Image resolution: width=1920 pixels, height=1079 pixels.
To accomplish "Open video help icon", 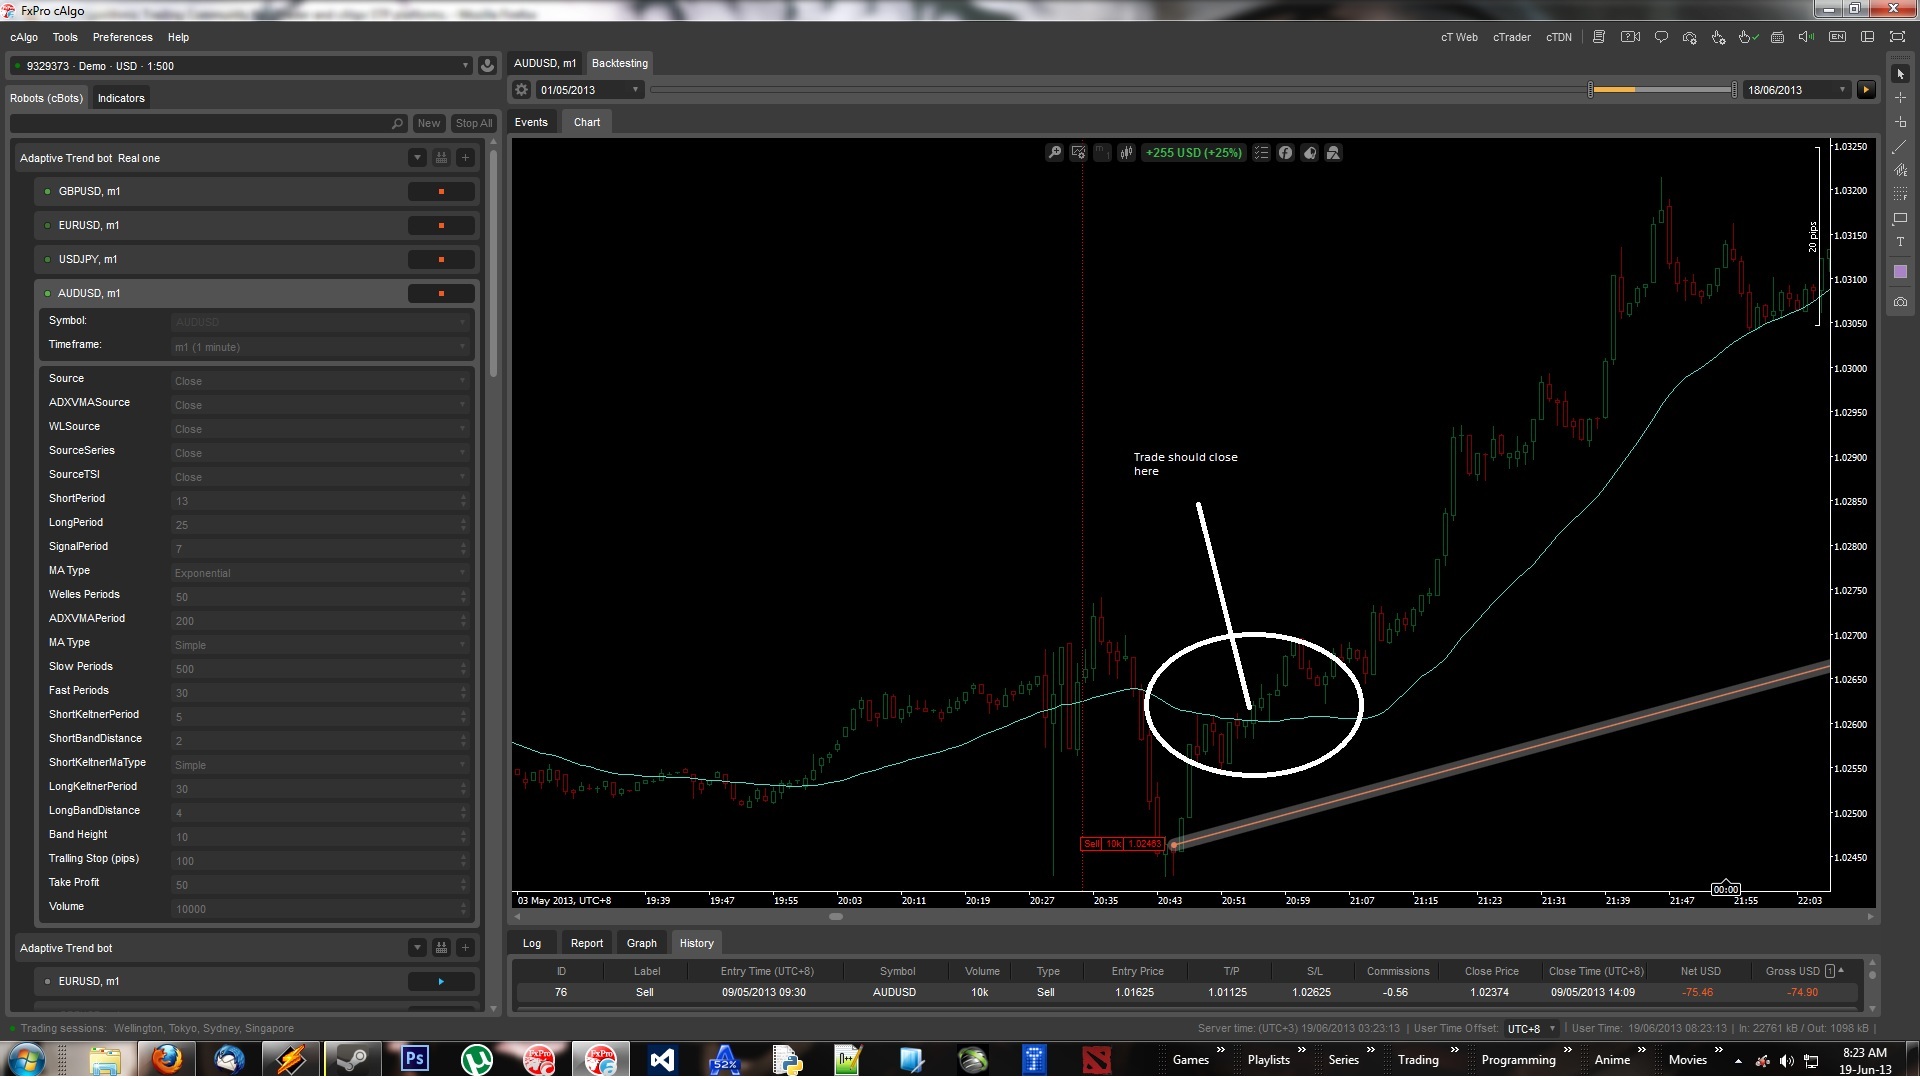I will 1630,37.
